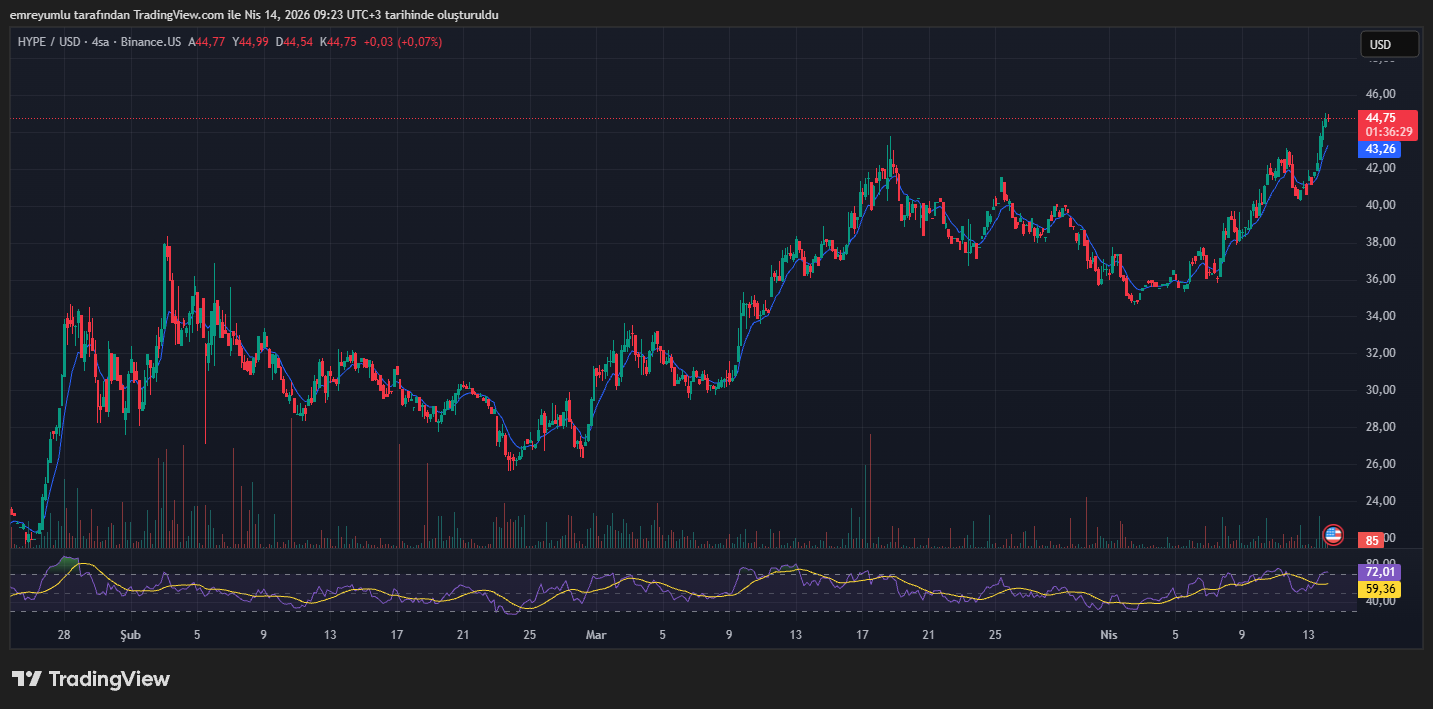Select the Mar label on time axis
1433x709 pixels.
coord(596,635)
